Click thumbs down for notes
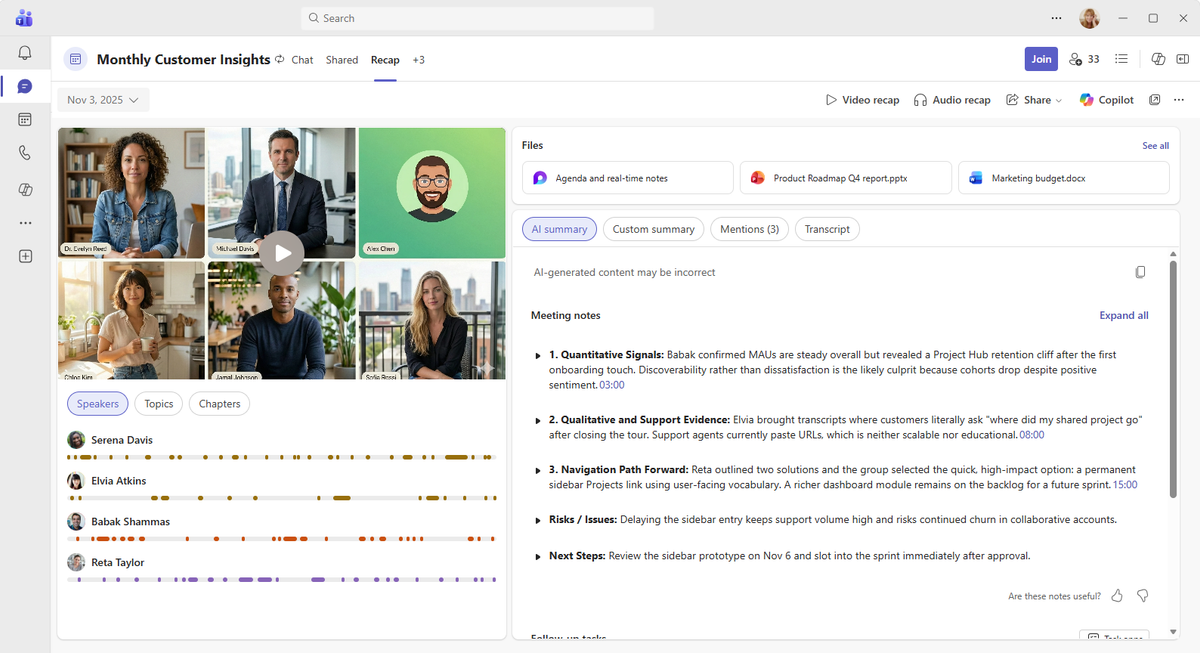 coord(1142,596)
